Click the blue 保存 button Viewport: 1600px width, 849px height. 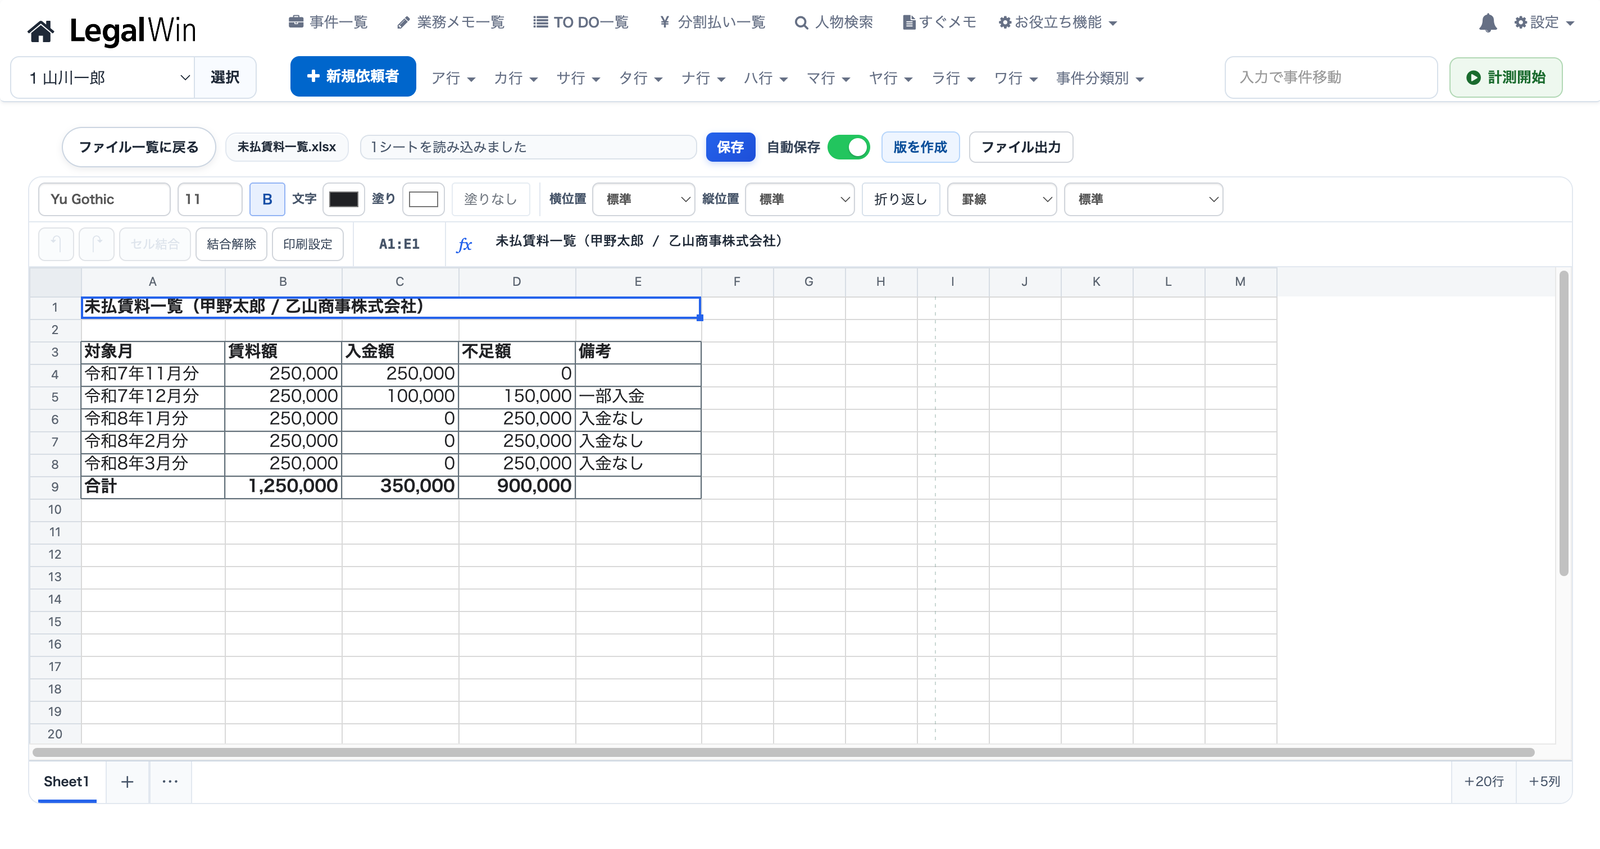click(x=730, y=147)
